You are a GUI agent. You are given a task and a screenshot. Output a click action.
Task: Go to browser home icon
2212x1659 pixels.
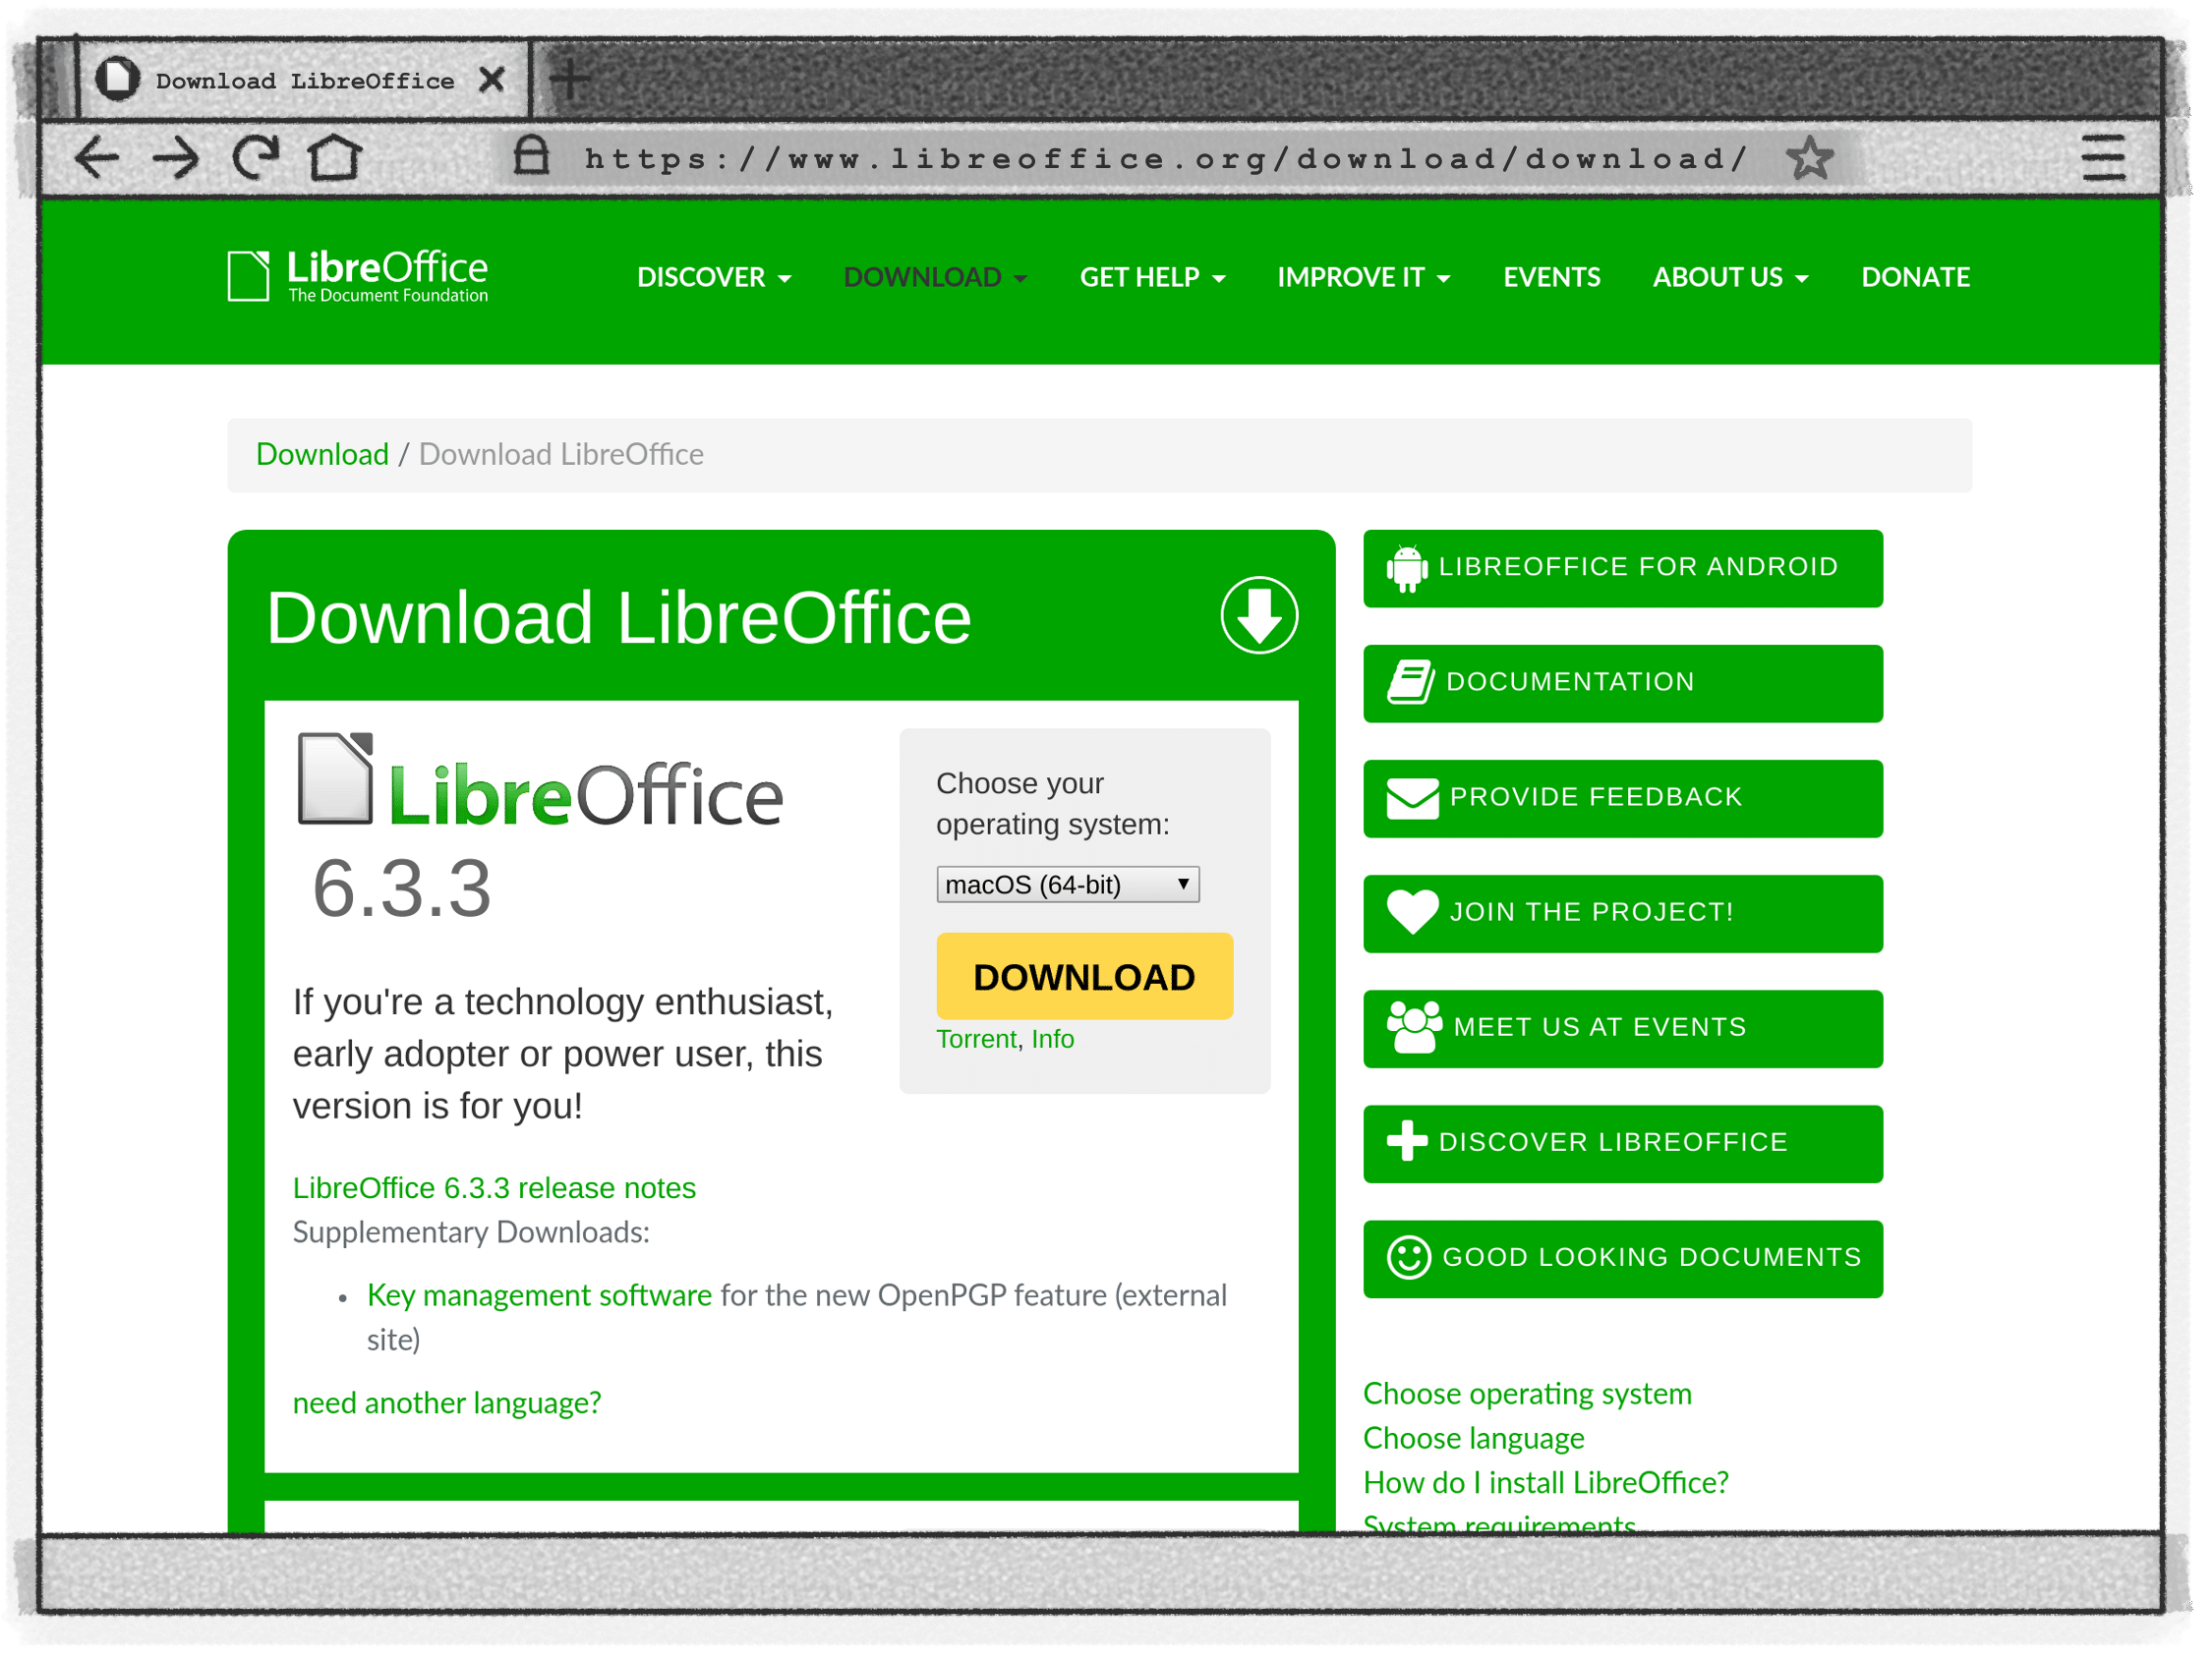333,157
